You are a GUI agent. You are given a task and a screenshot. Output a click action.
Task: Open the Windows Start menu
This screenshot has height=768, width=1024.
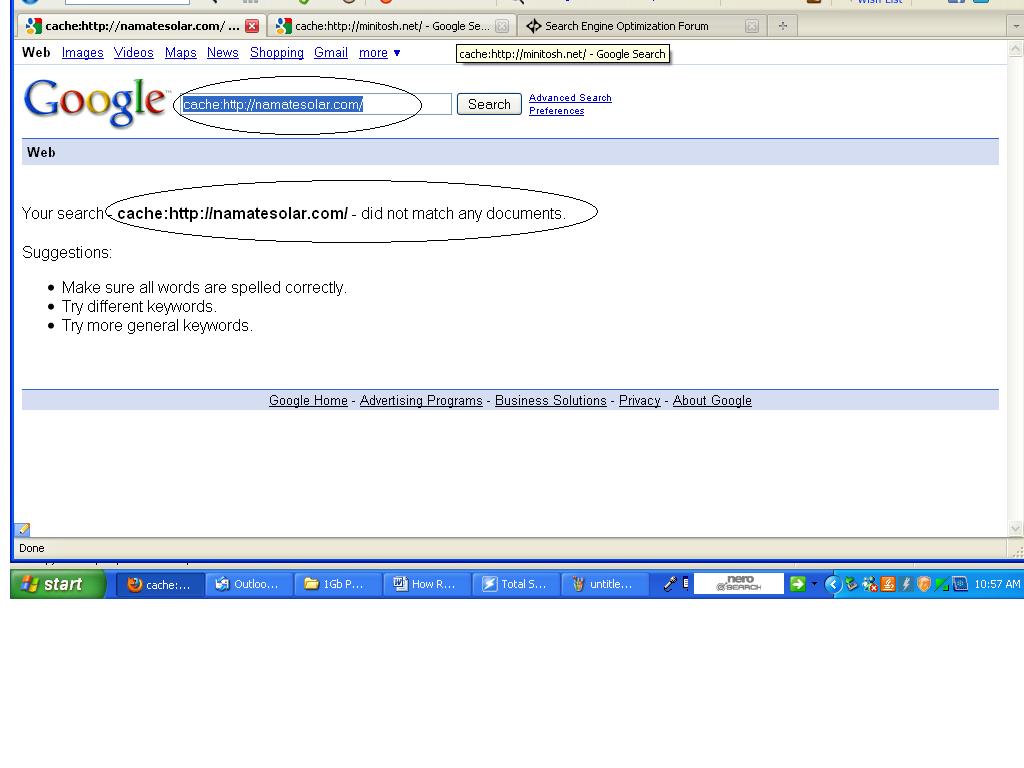pyautogui.click(x=57, y=584)
